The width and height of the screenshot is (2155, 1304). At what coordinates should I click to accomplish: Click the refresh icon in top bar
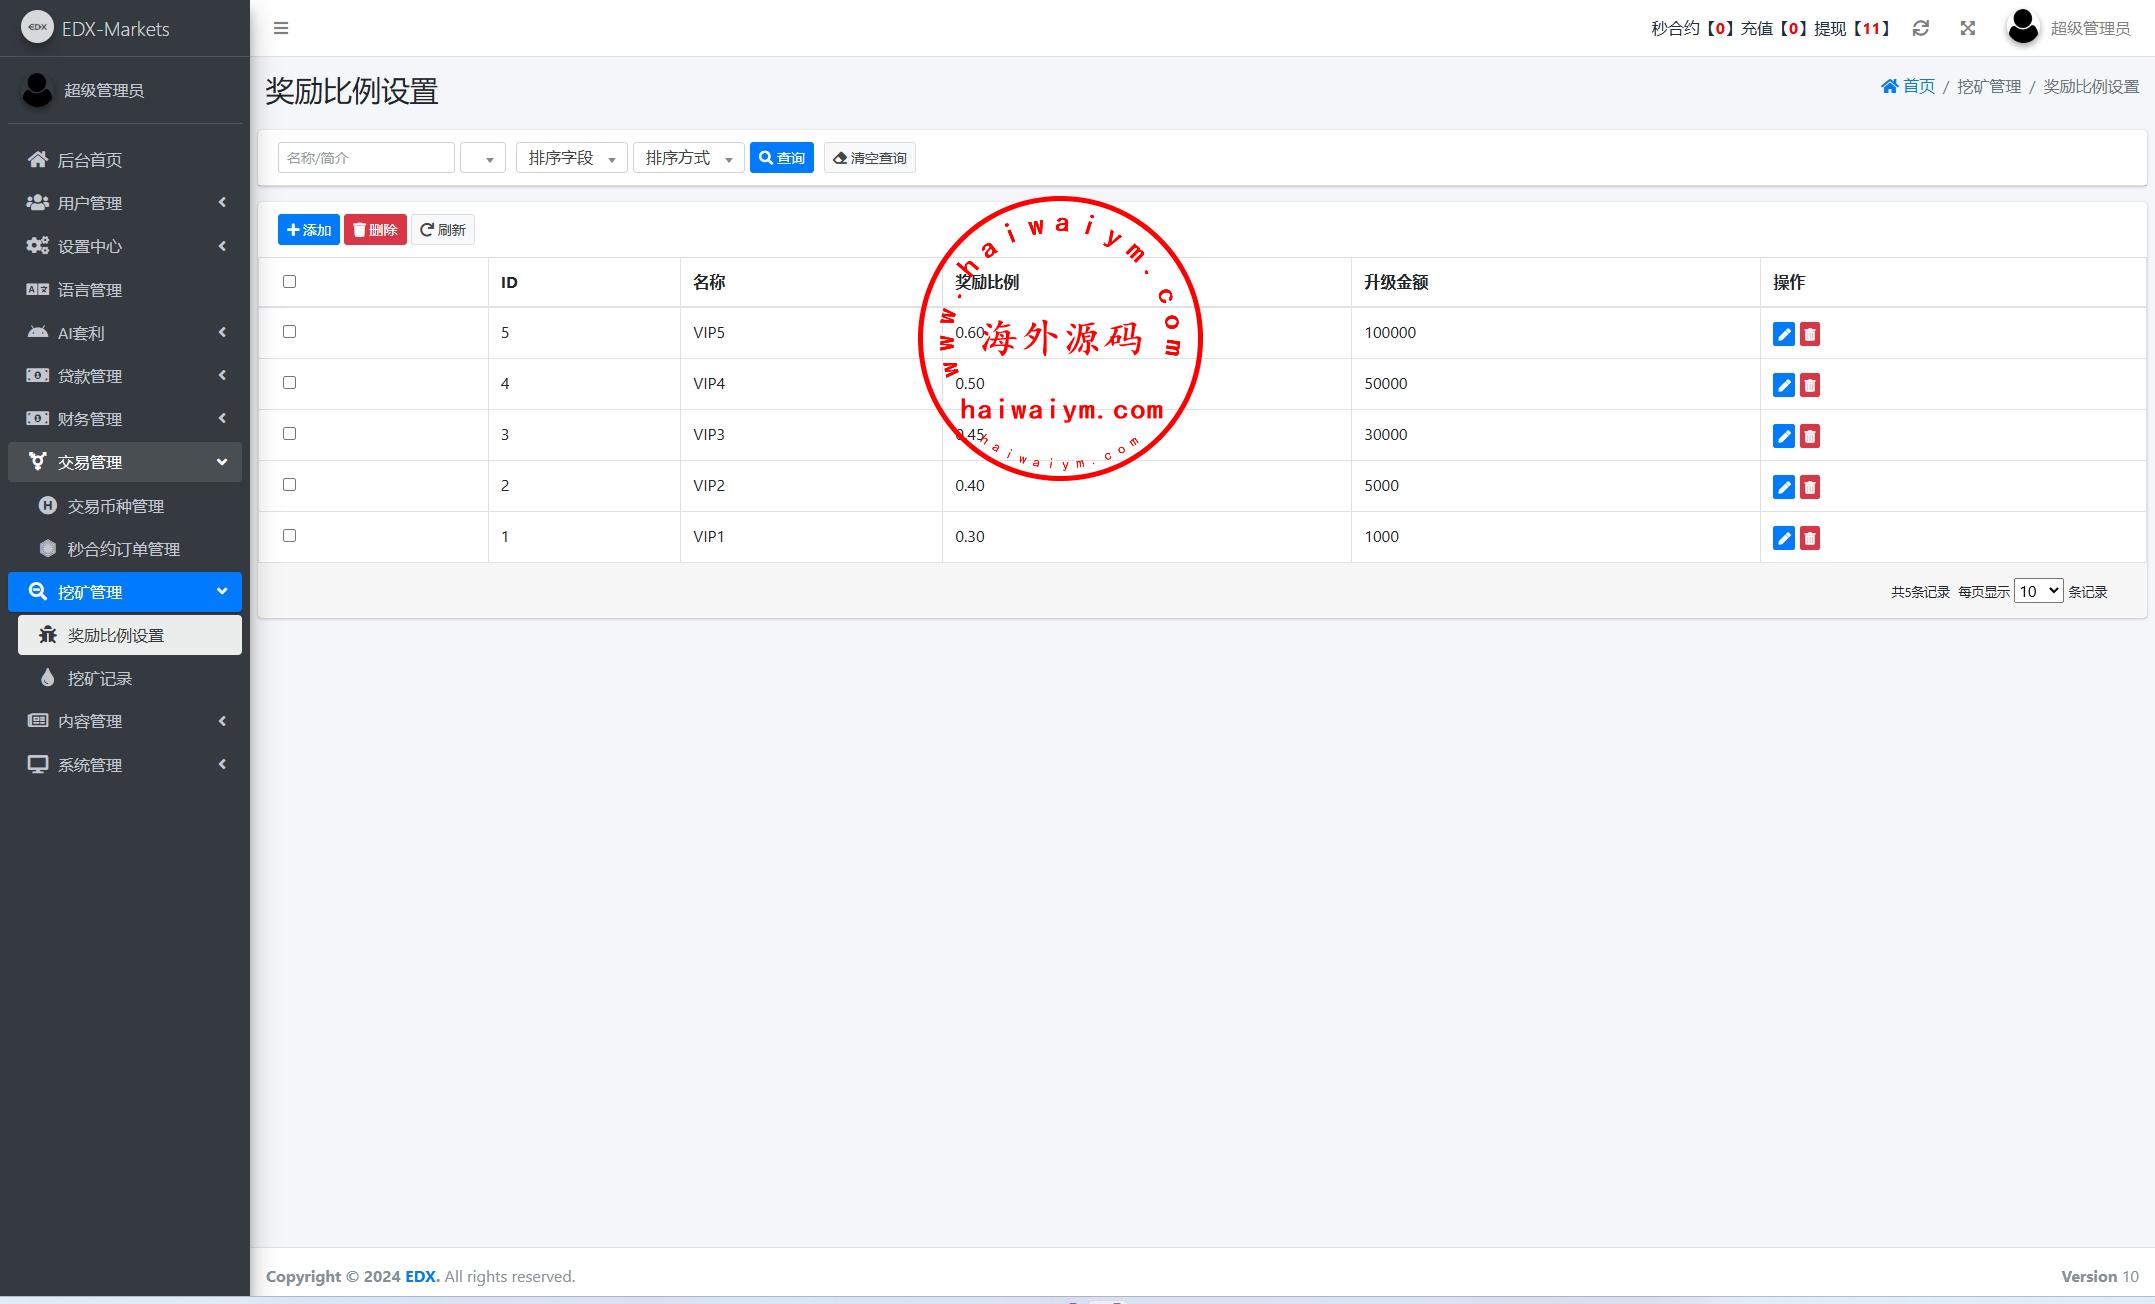tap(1920, 28)
